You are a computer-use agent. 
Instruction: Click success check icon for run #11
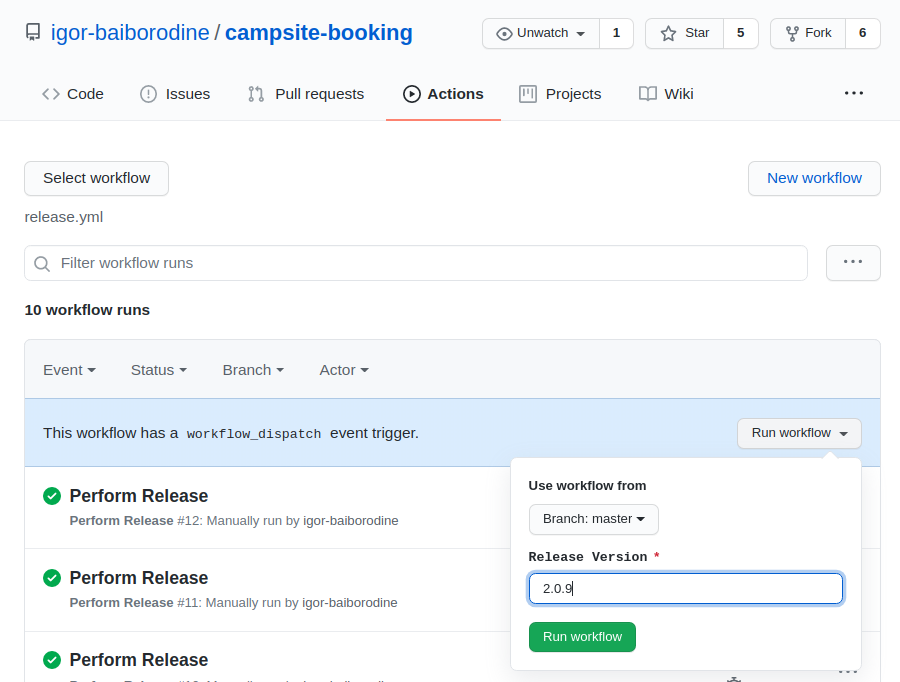click(x=52, y=578)
